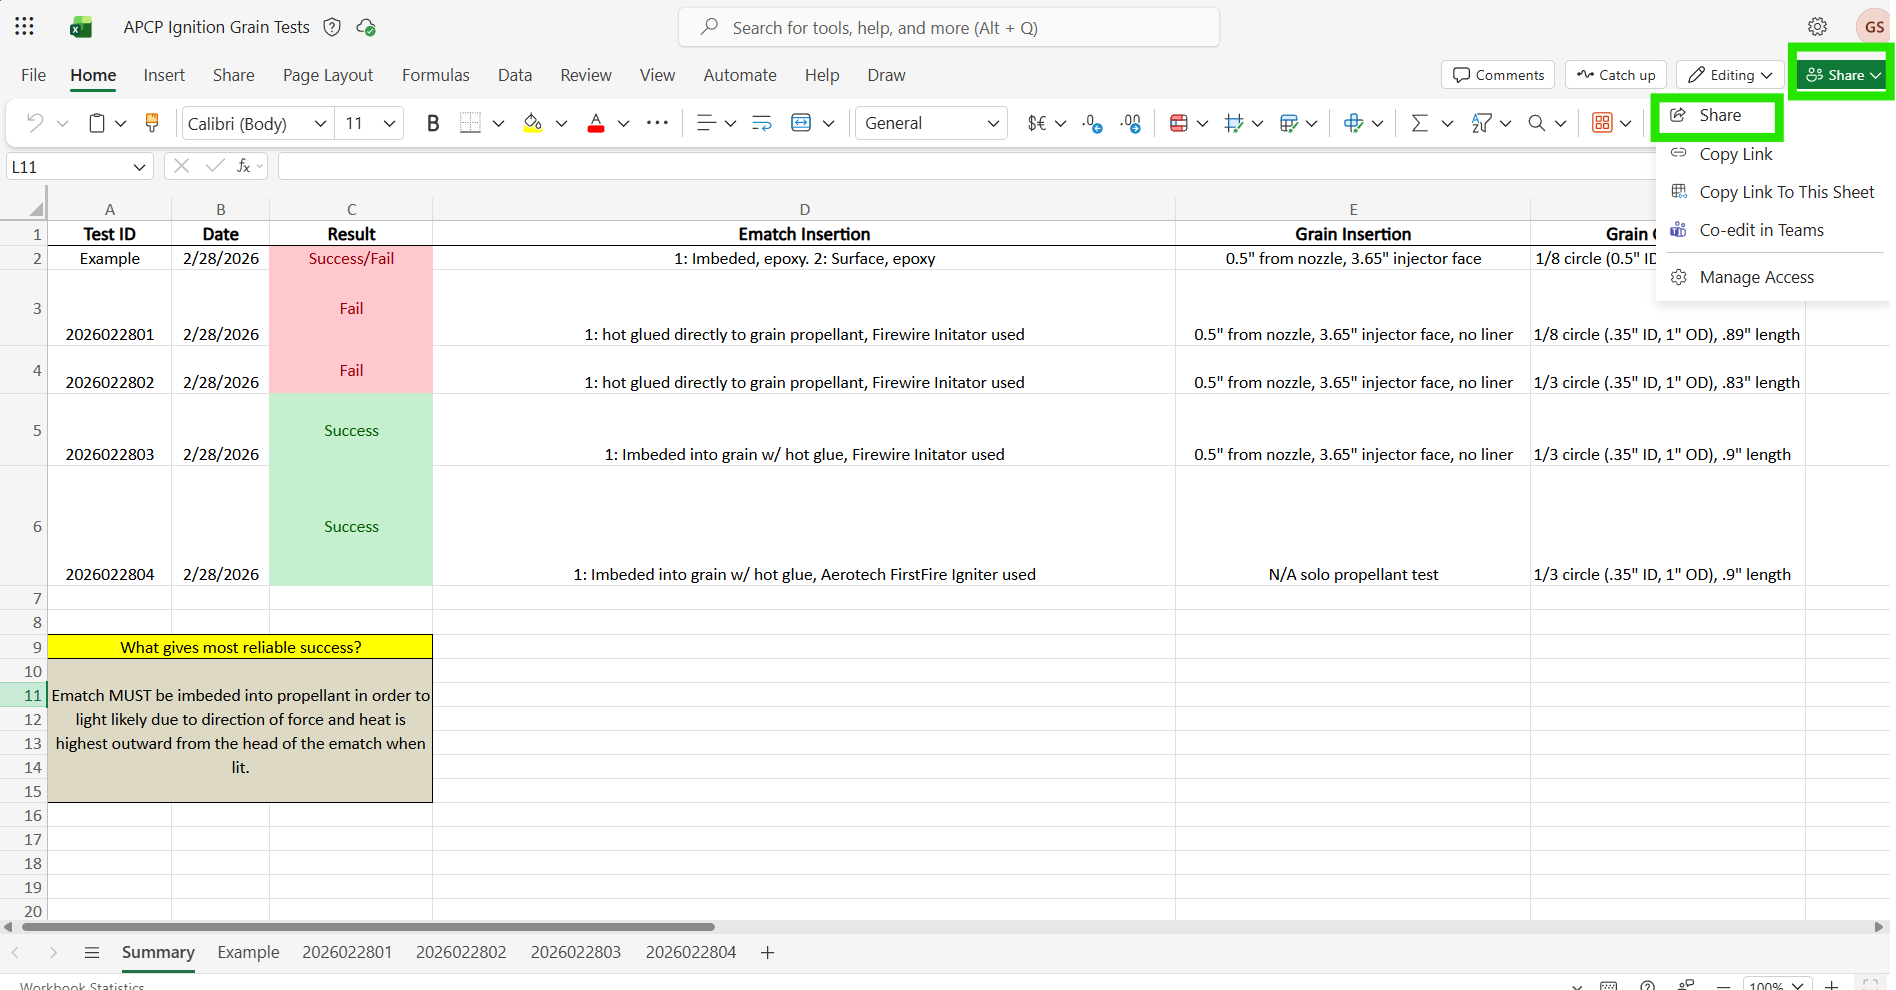The image size is (1896, 990).
Task: Click the Conditional Formatting icon
Action: pyautogui.click(x=1179, y=123)
